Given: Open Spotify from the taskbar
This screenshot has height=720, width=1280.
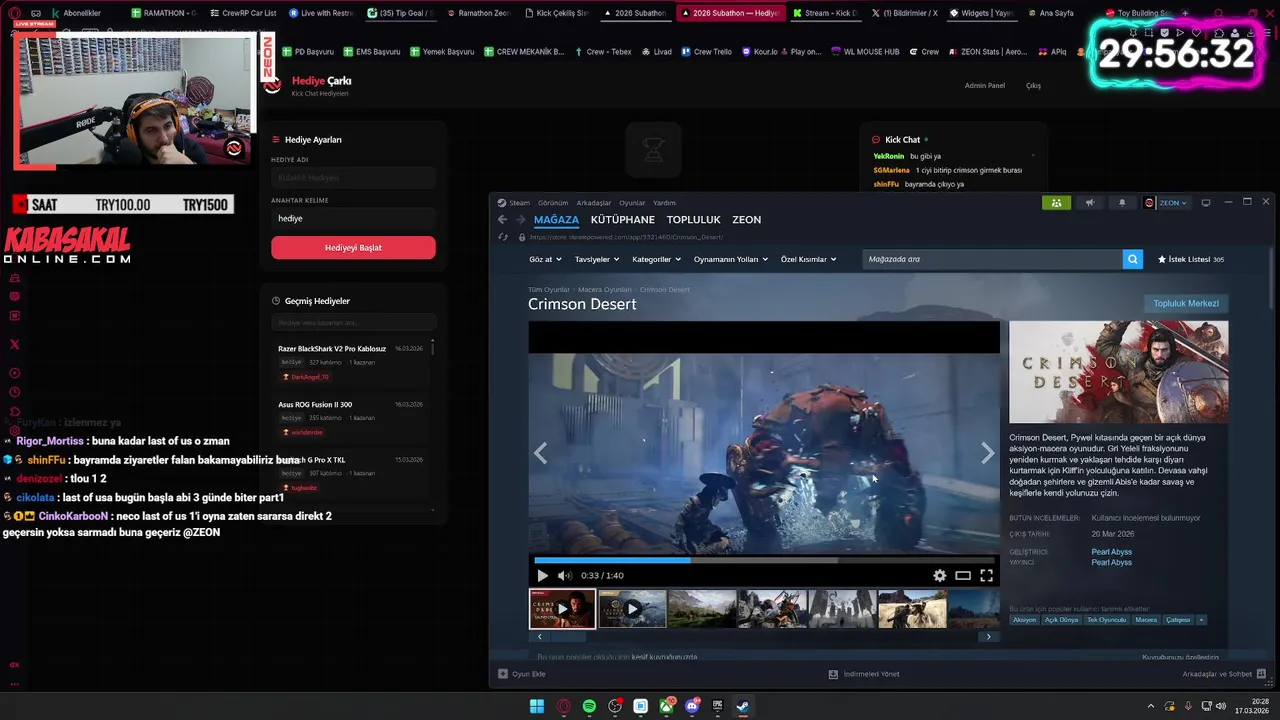Looking at the screenshot, I should (x=589, y=706).
